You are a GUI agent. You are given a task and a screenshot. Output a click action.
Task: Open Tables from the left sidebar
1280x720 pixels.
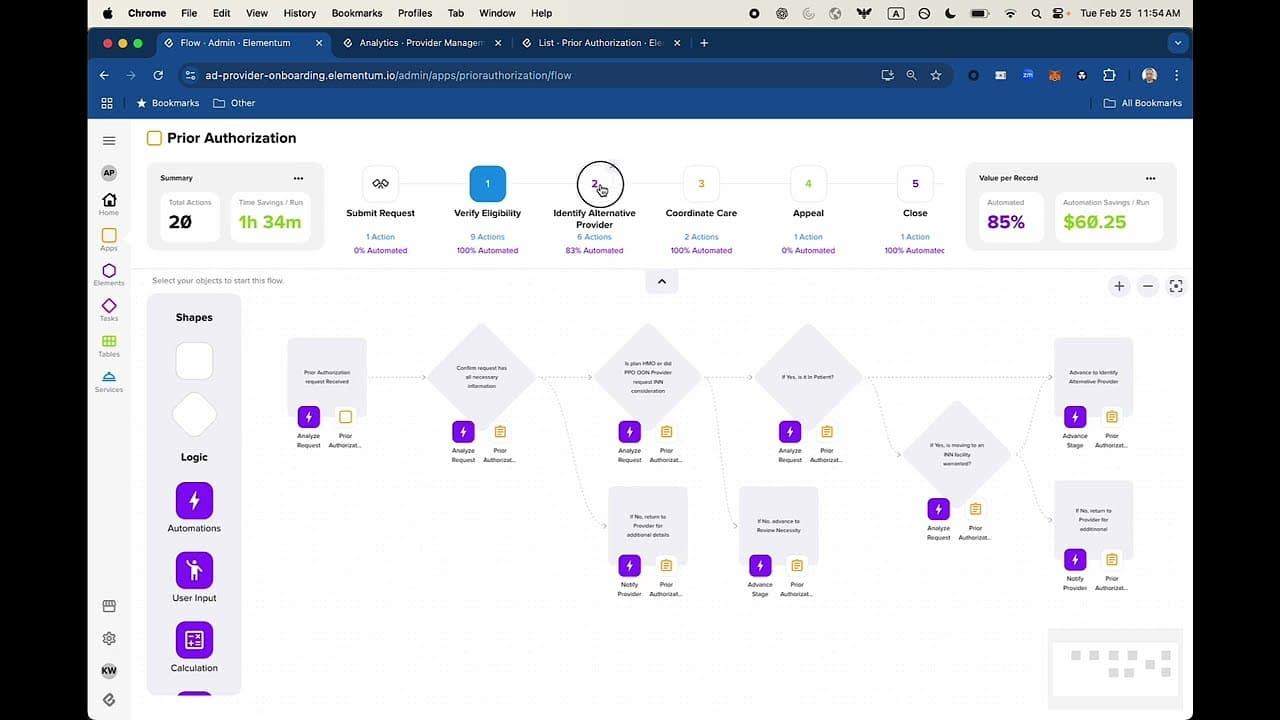[x=109, y=342]
